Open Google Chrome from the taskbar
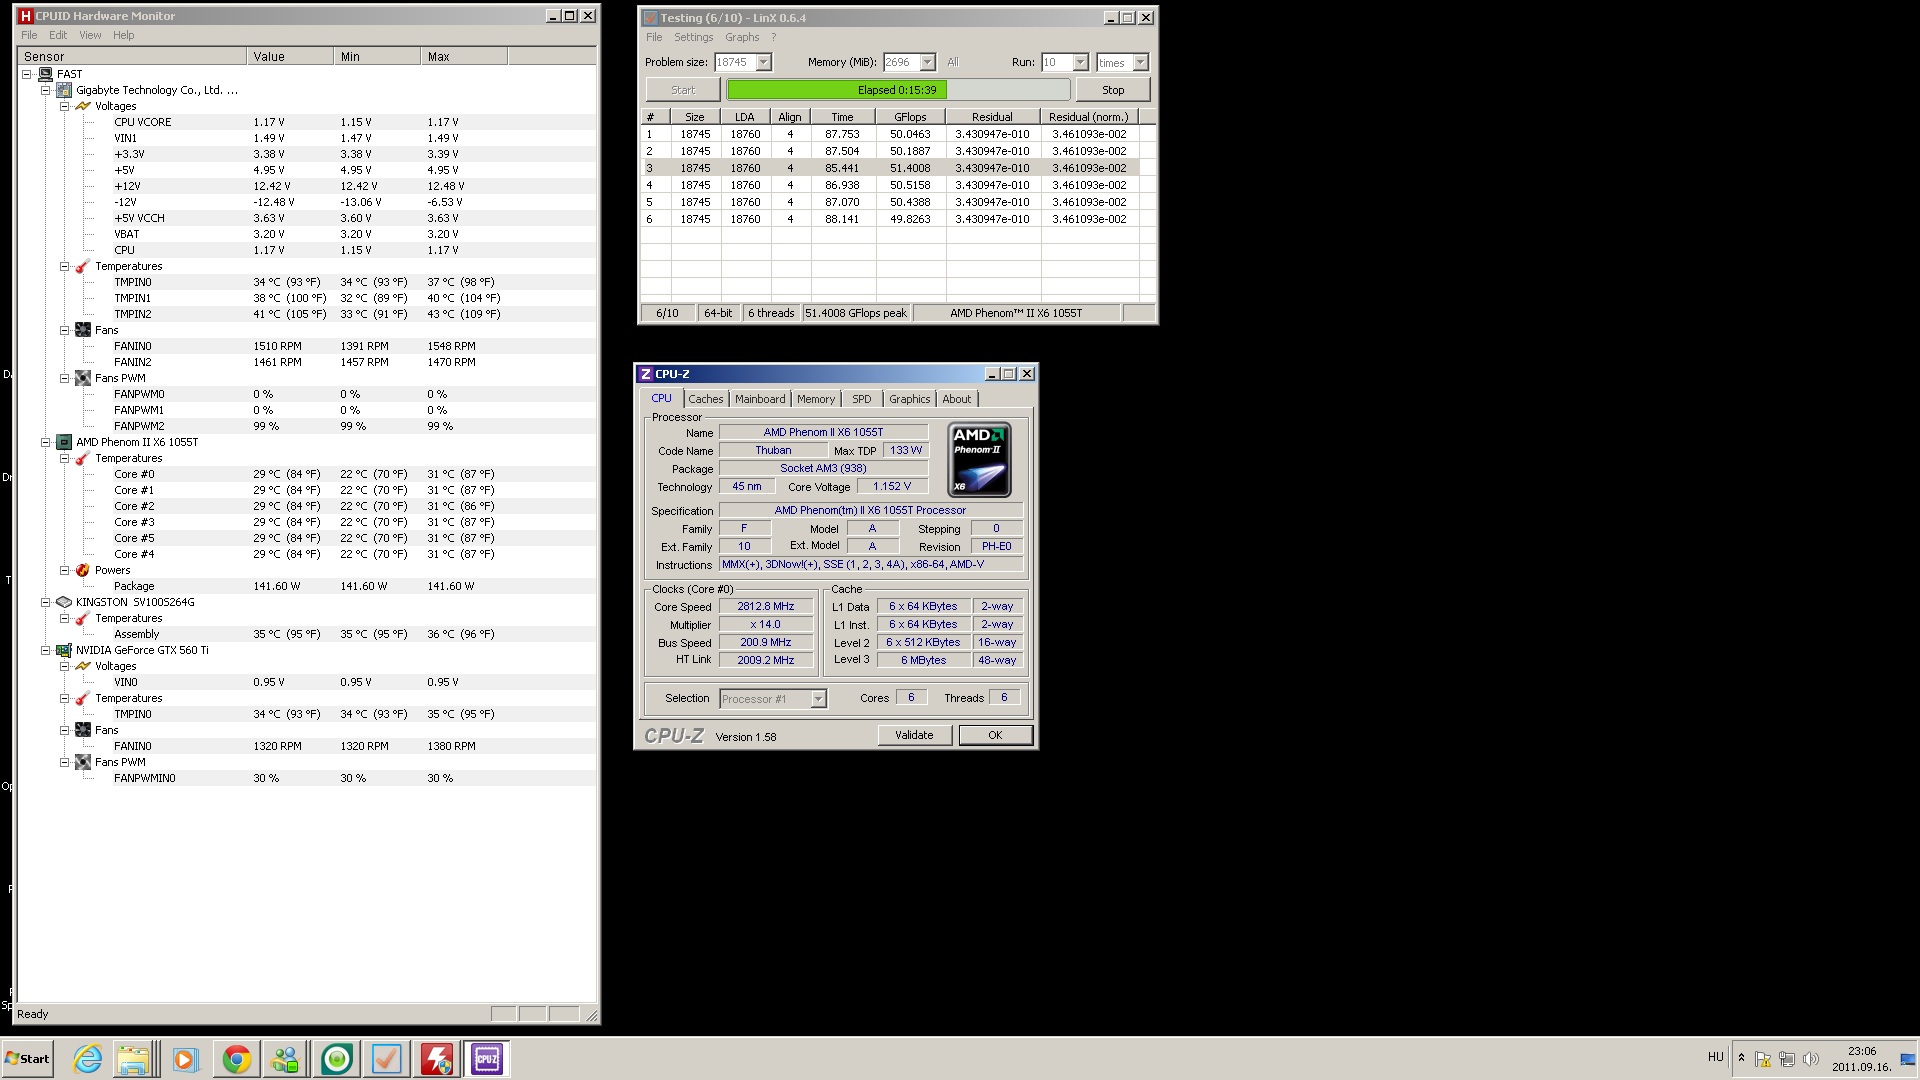 coord(236,1059)
